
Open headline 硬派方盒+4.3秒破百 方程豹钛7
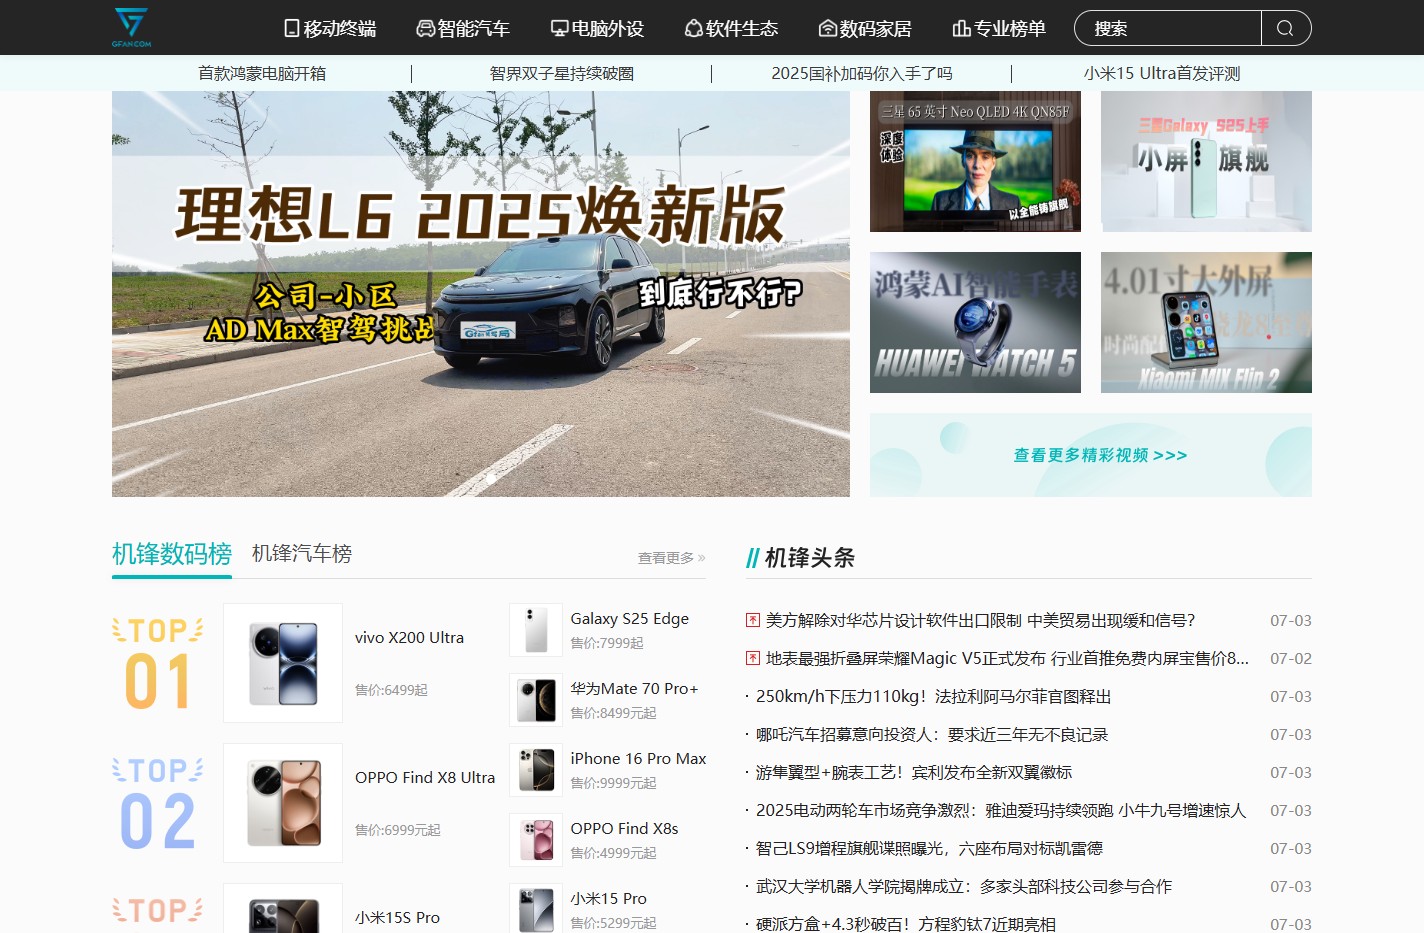tap(906, 924)
